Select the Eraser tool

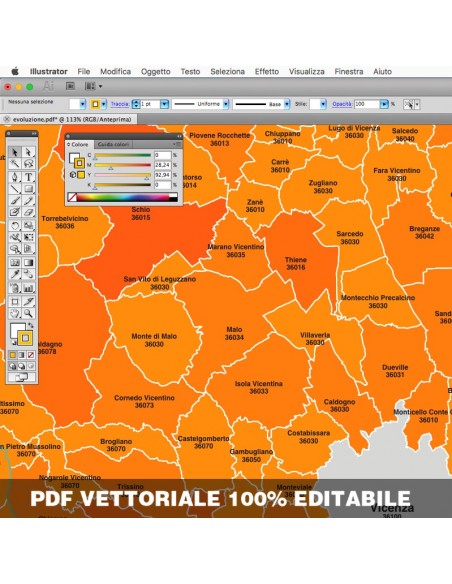pos(29,212)
